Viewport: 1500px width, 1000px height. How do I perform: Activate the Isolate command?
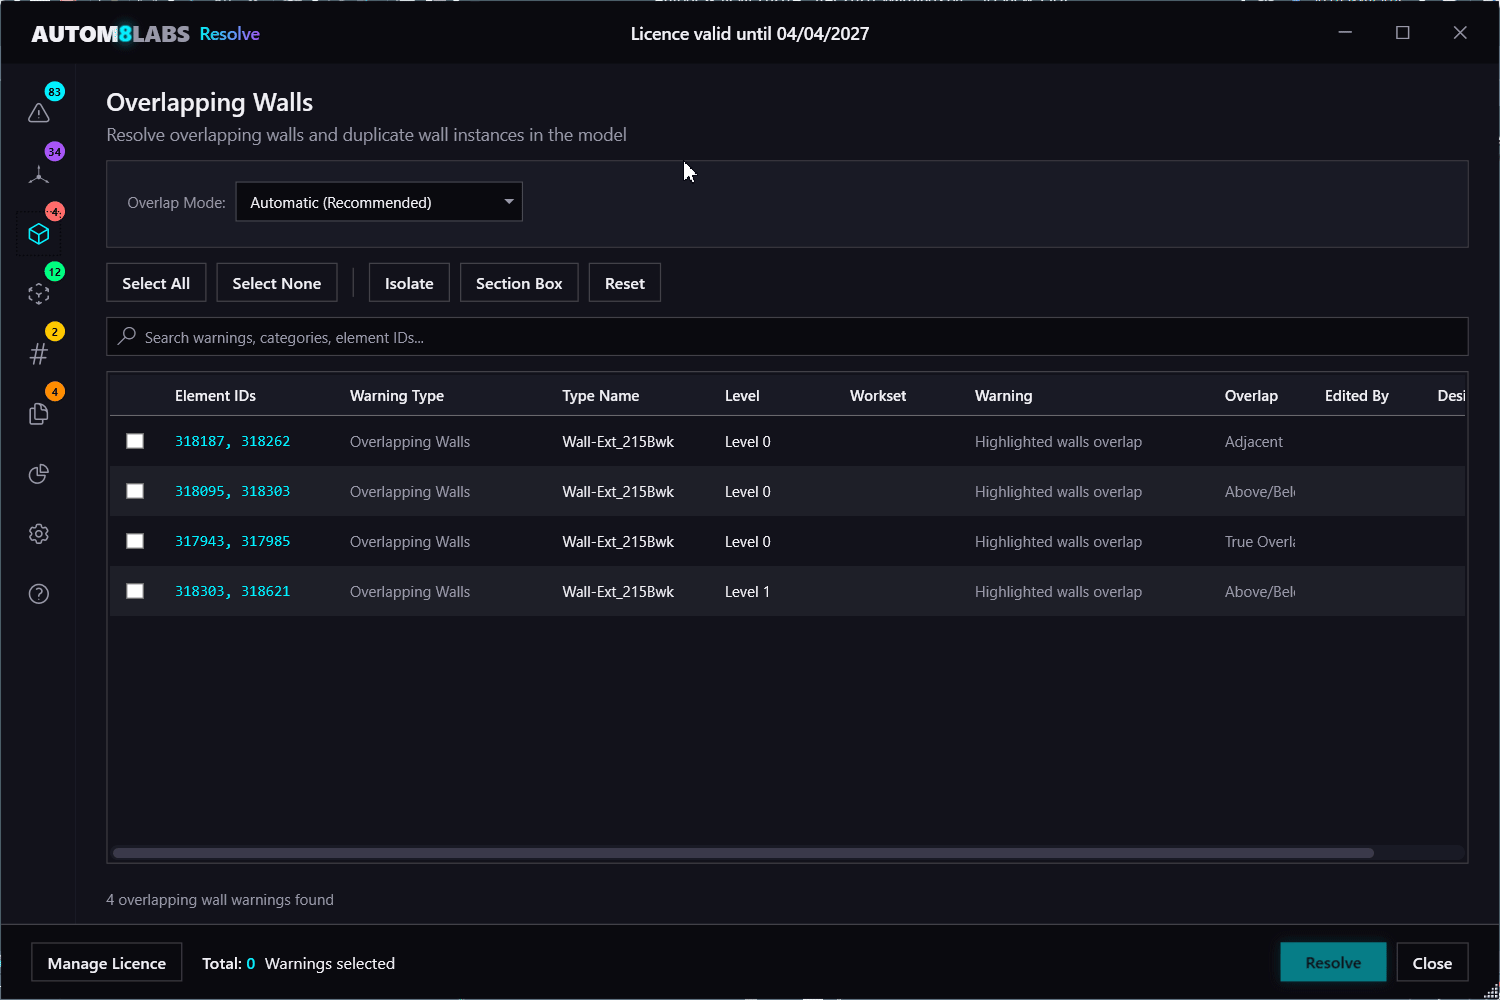(x=408, y=282)
